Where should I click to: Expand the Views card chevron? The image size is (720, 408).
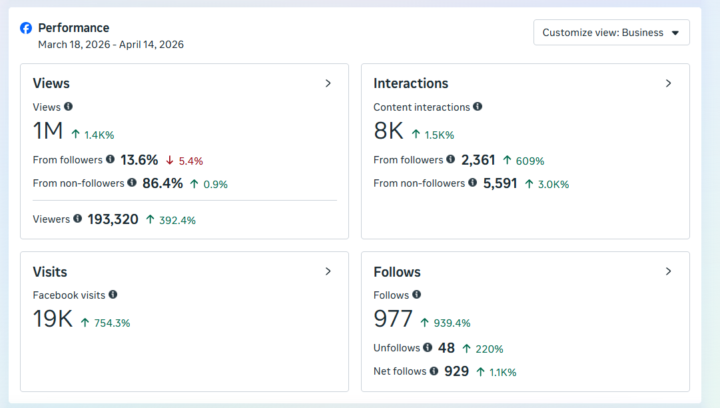coord(328,83)
